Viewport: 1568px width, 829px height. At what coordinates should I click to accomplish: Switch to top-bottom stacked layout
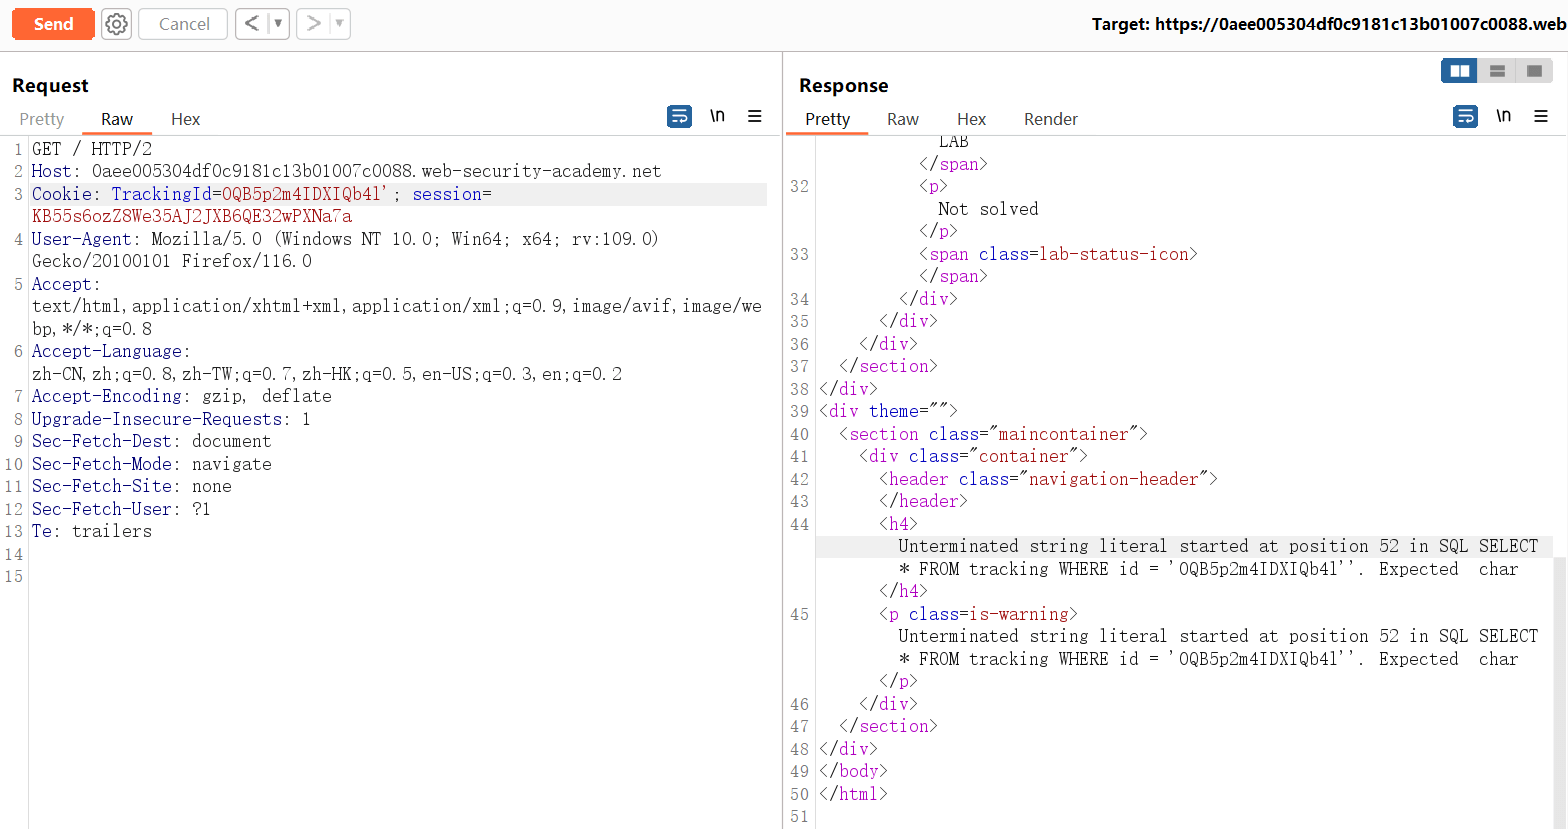(x=1497, y=71)
